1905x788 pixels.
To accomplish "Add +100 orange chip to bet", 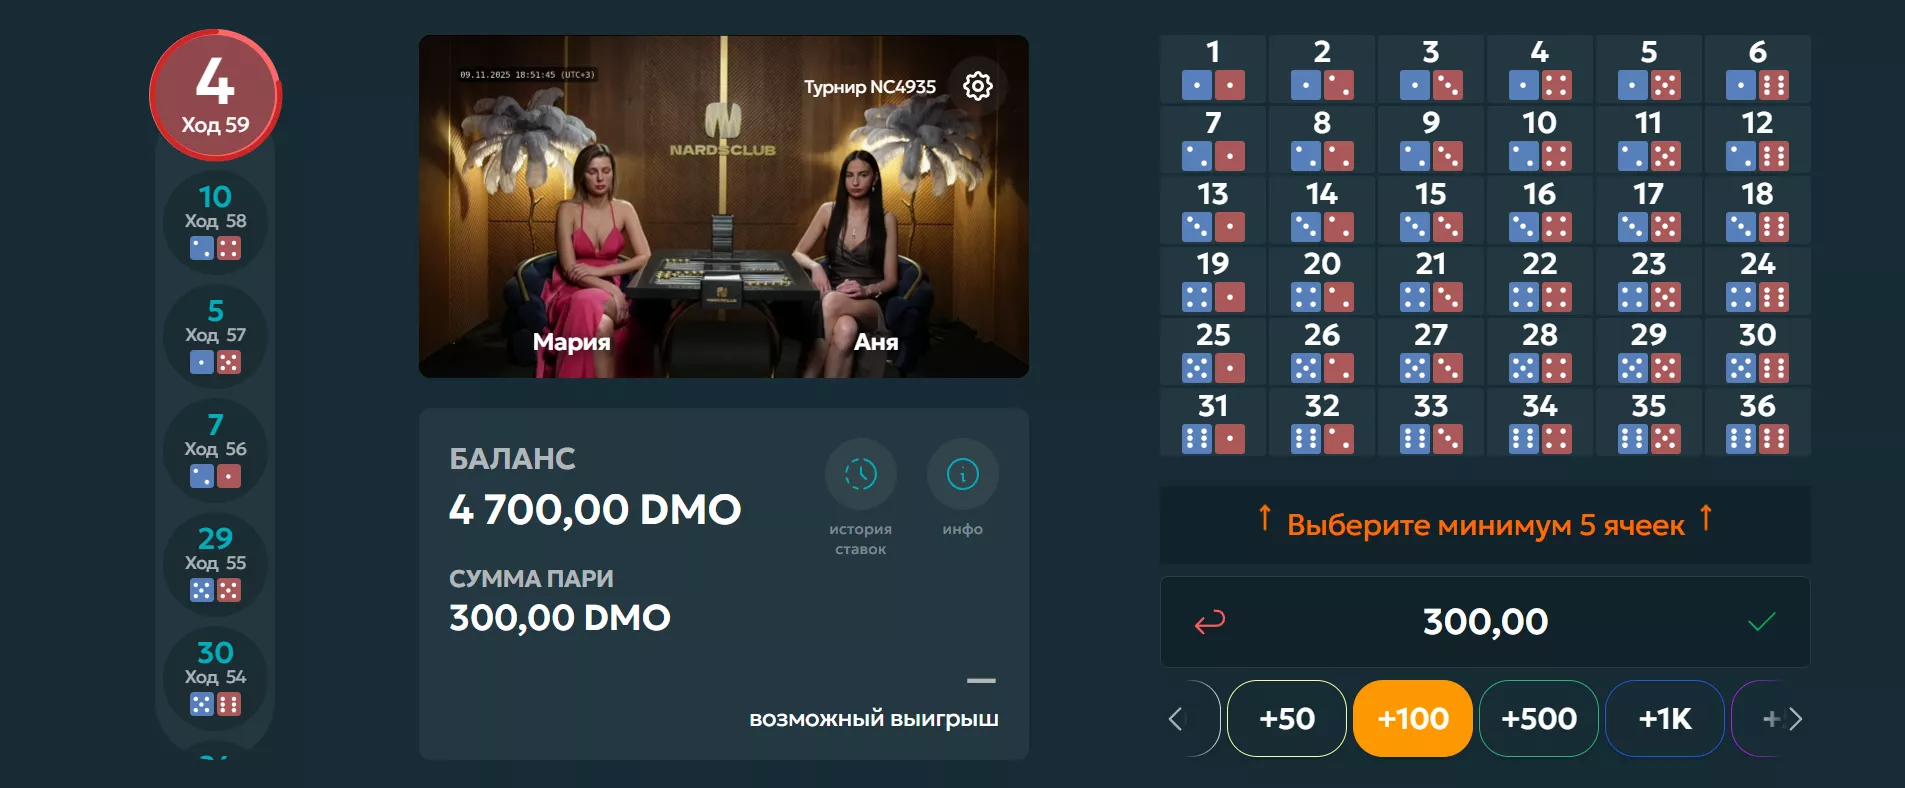I will pos(1413,719).
